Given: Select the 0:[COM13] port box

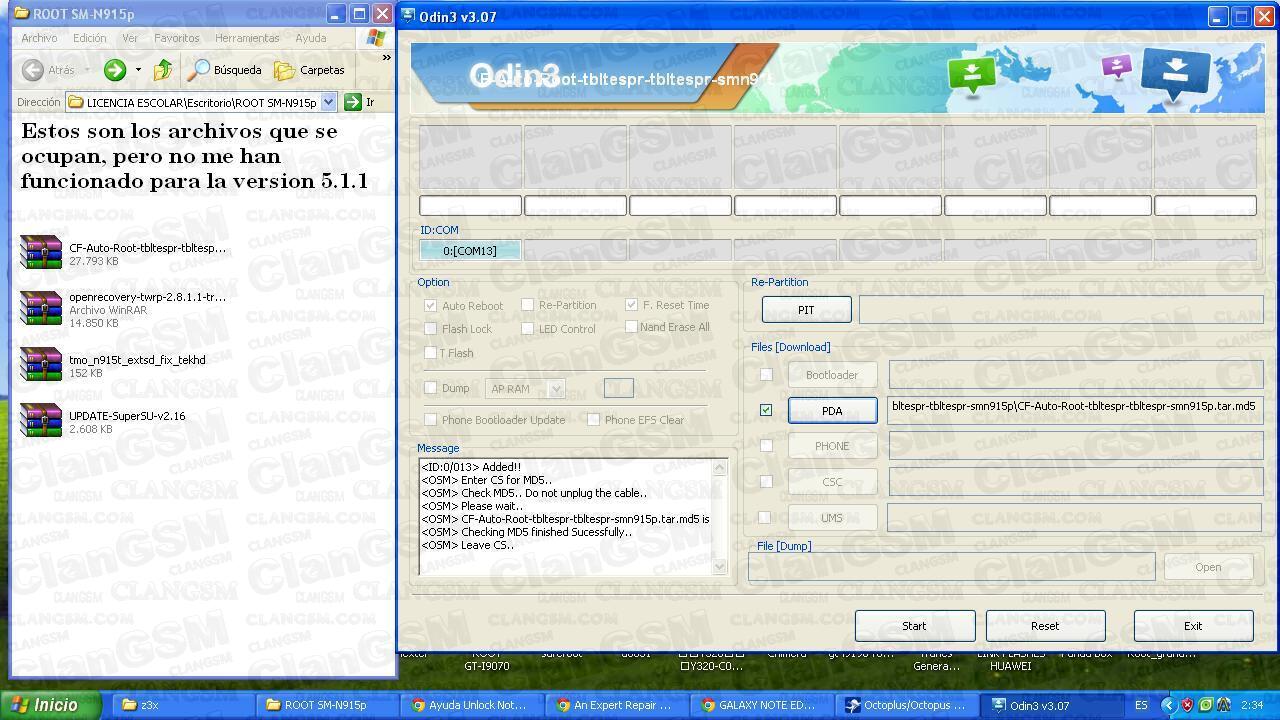Looking at the screenshot, I should 470,250.
